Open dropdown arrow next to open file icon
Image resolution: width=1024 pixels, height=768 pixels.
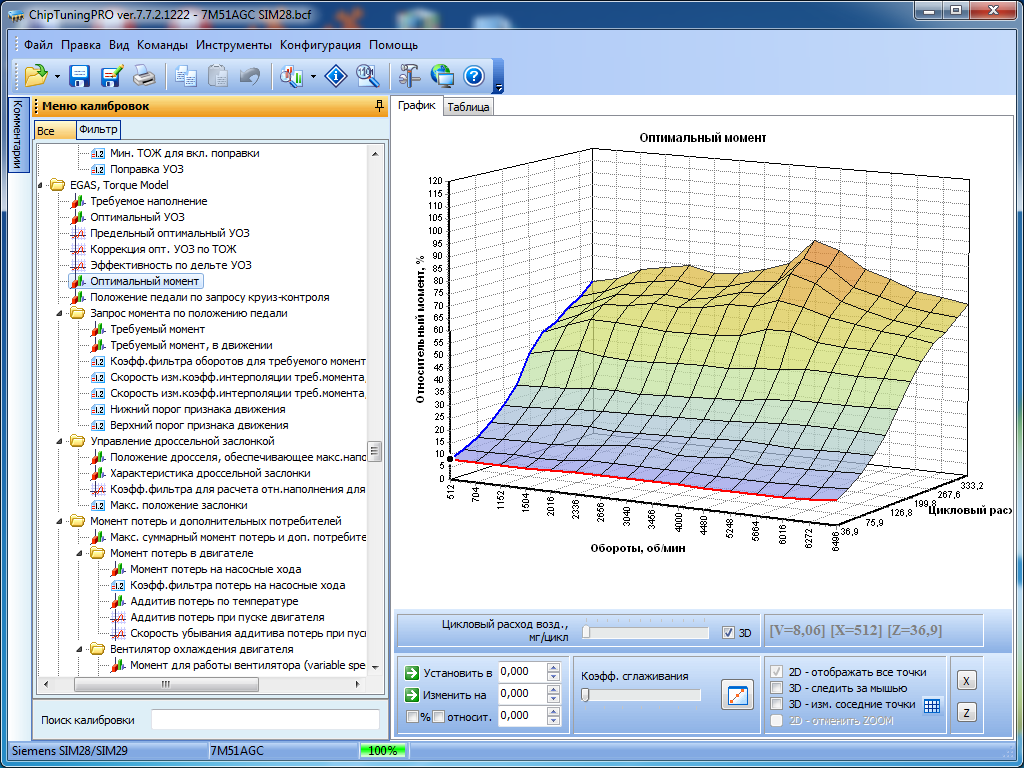[57, 76]
